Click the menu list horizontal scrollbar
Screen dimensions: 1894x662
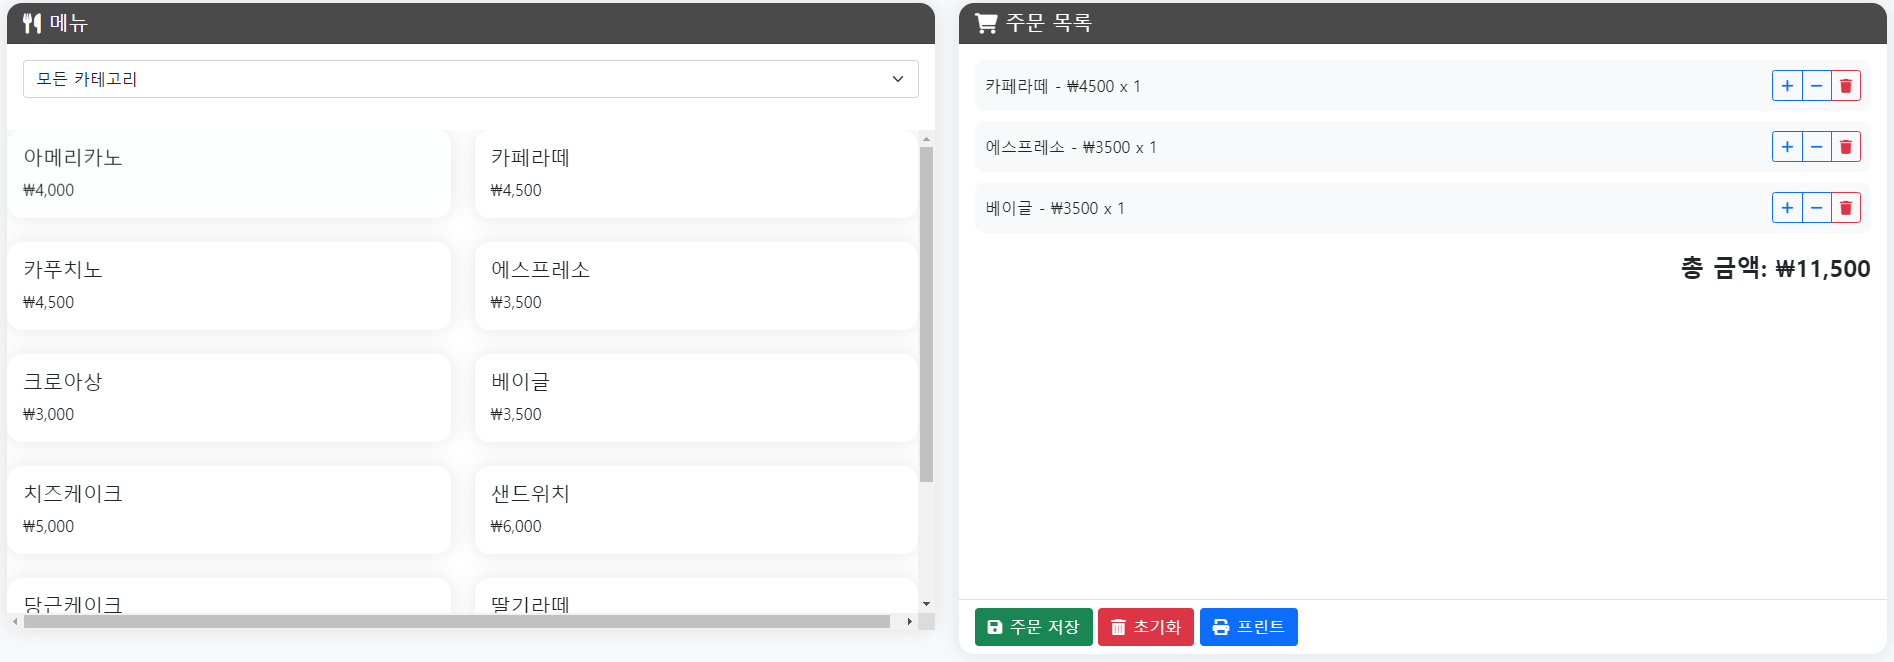pos(457,621)
